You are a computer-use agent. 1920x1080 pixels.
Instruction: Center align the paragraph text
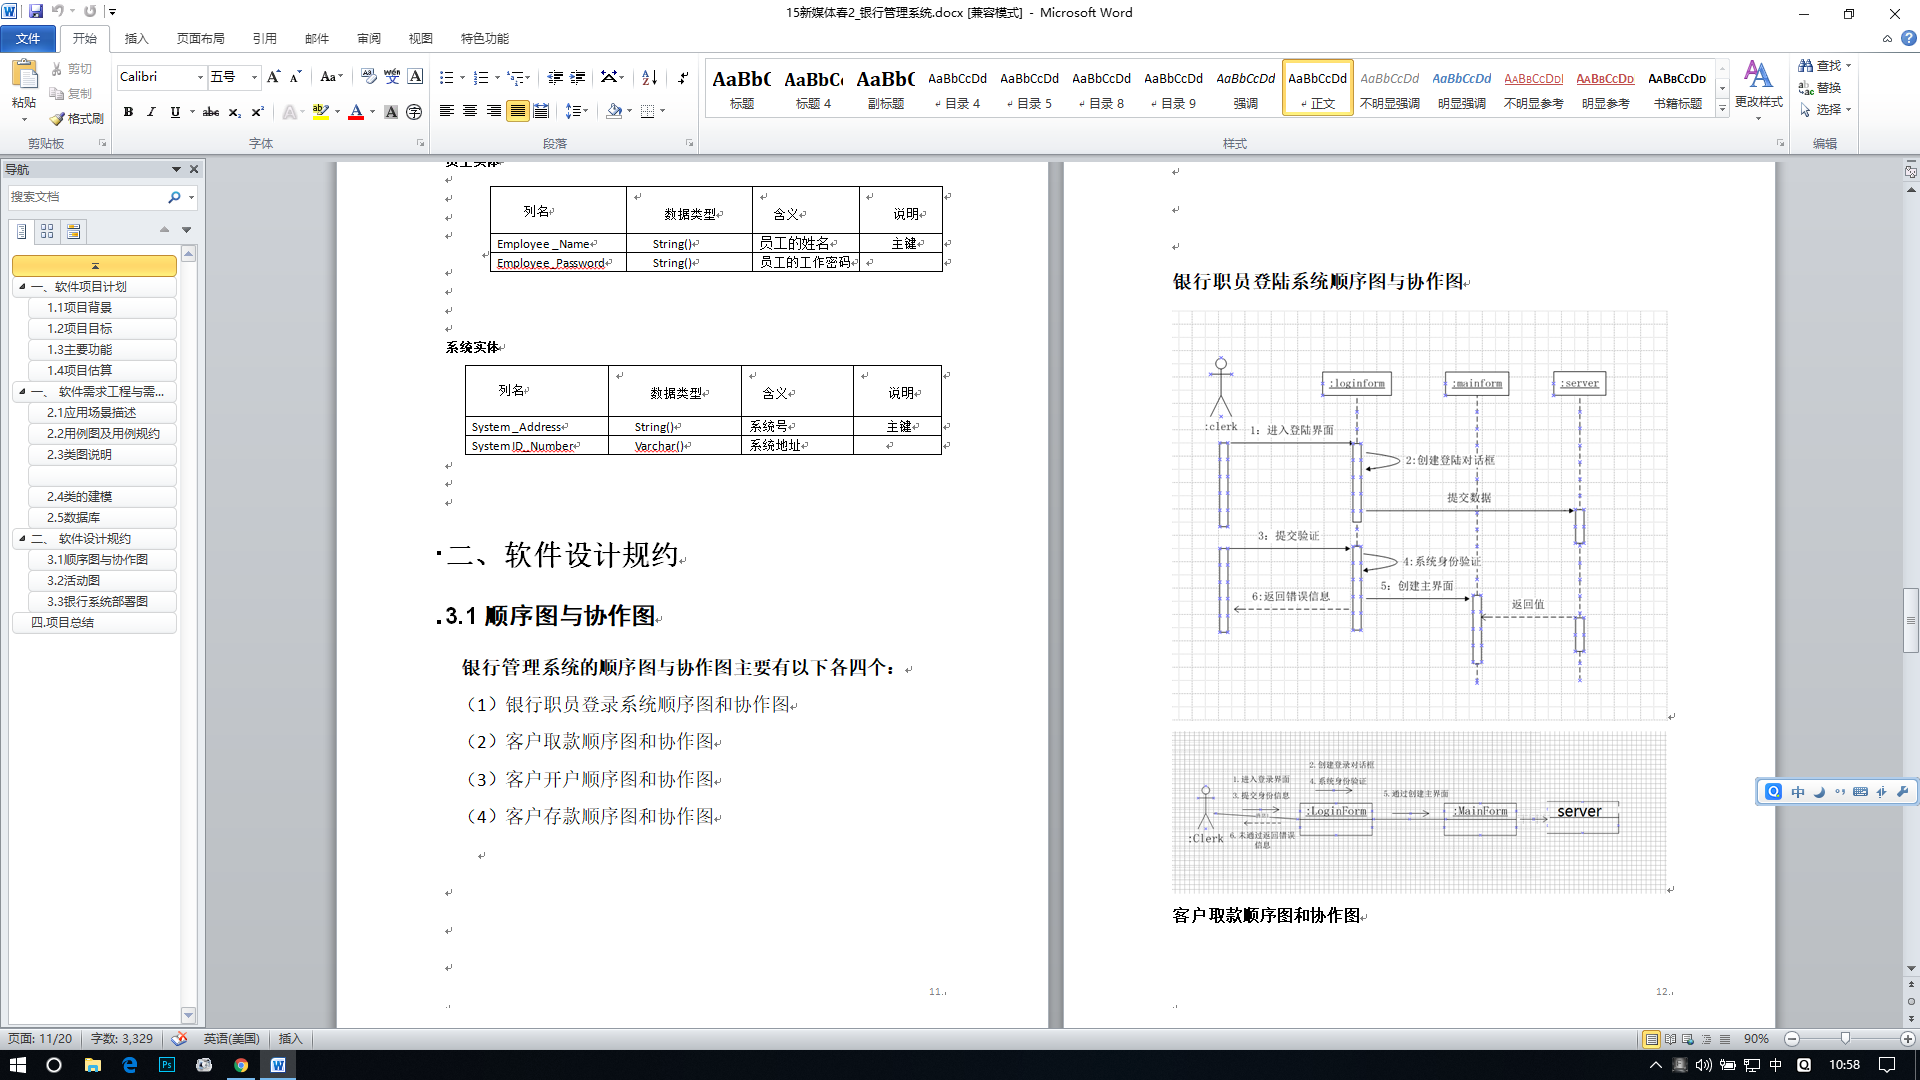[x=470, y=111]
